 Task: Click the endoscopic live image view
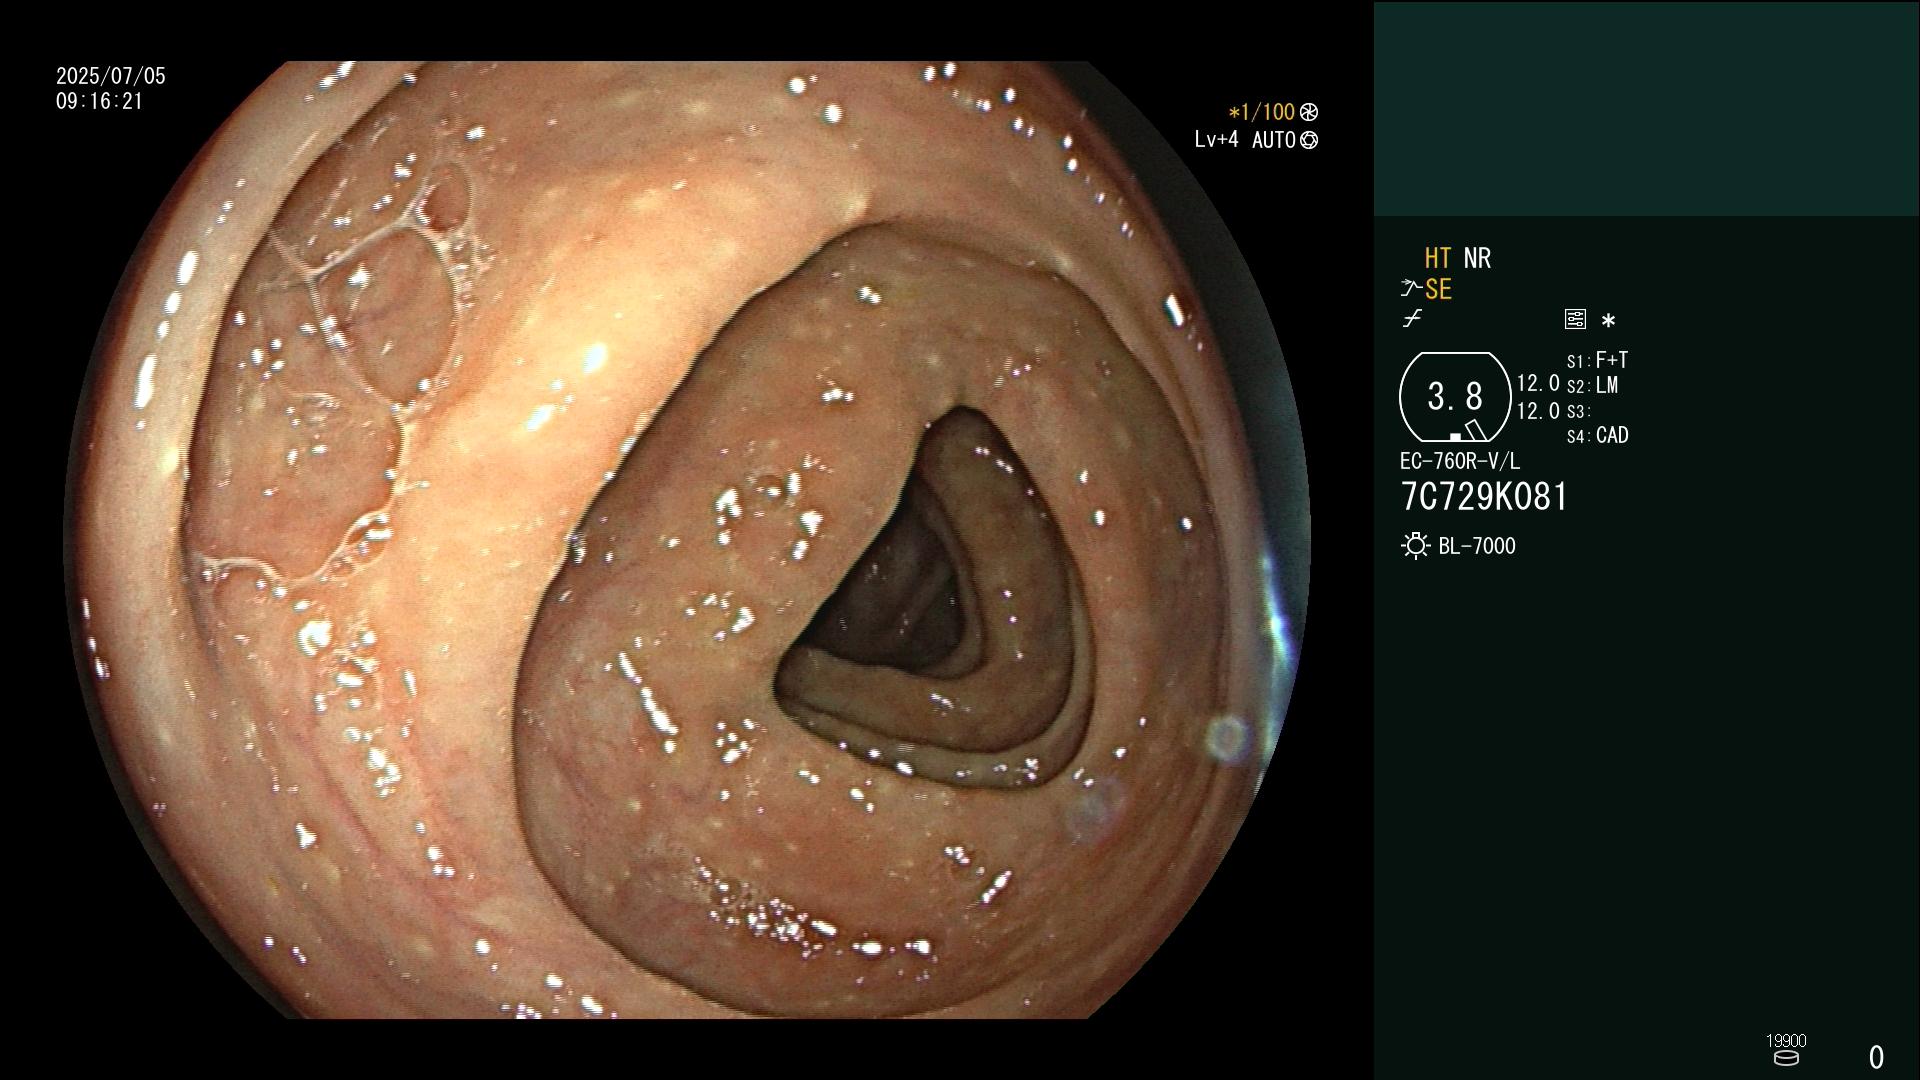click(687, 540)
